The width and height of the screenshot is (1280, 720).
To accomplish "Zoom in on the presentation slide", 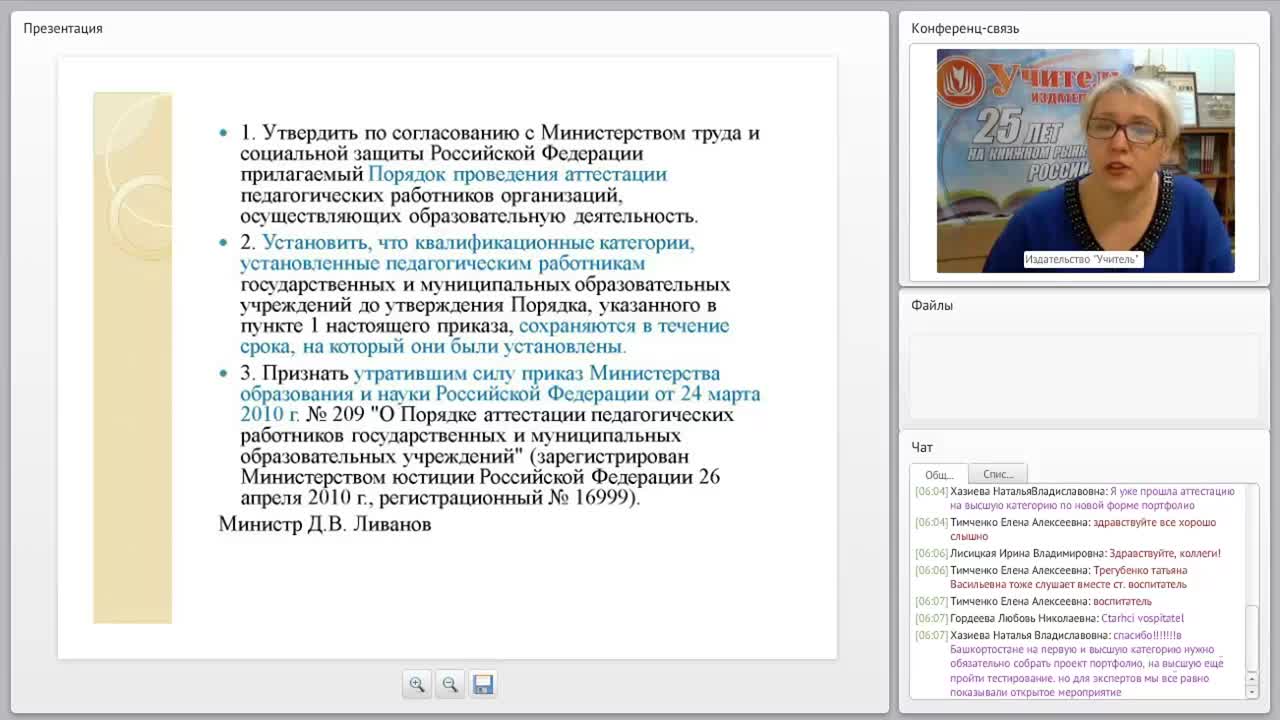I will (x=417, y=684).
